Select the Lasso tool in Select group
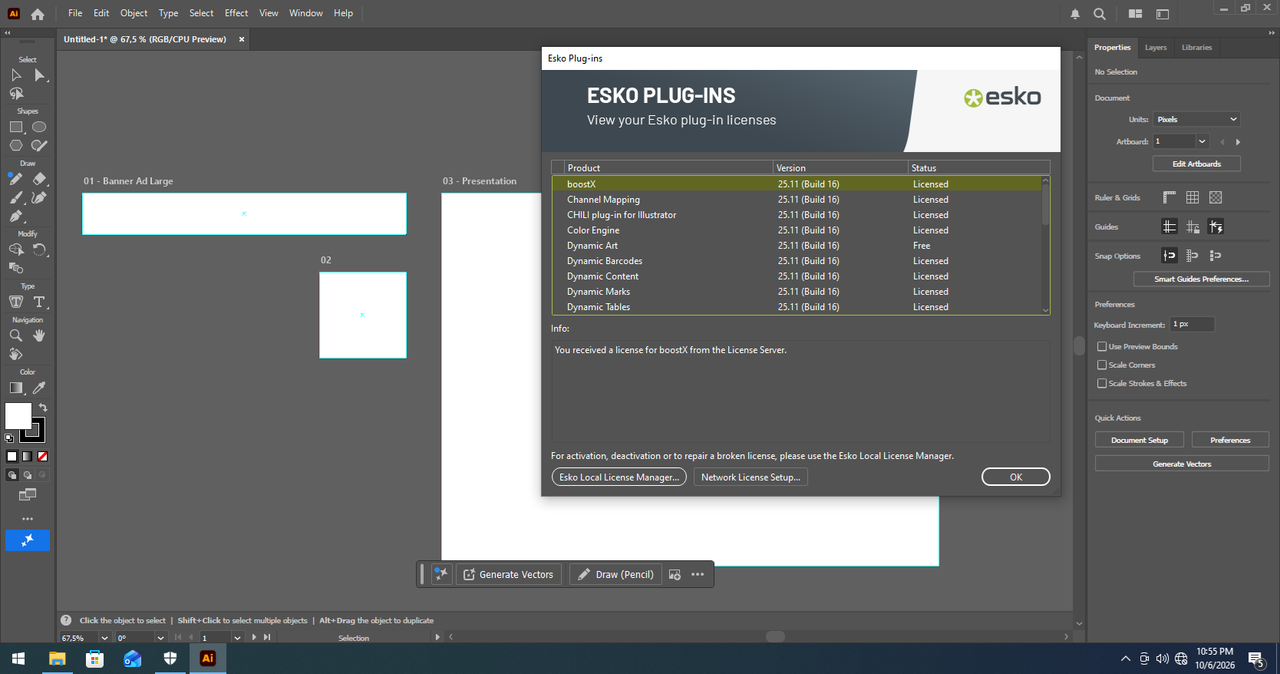1280x674 pixels. coord(16,93)
